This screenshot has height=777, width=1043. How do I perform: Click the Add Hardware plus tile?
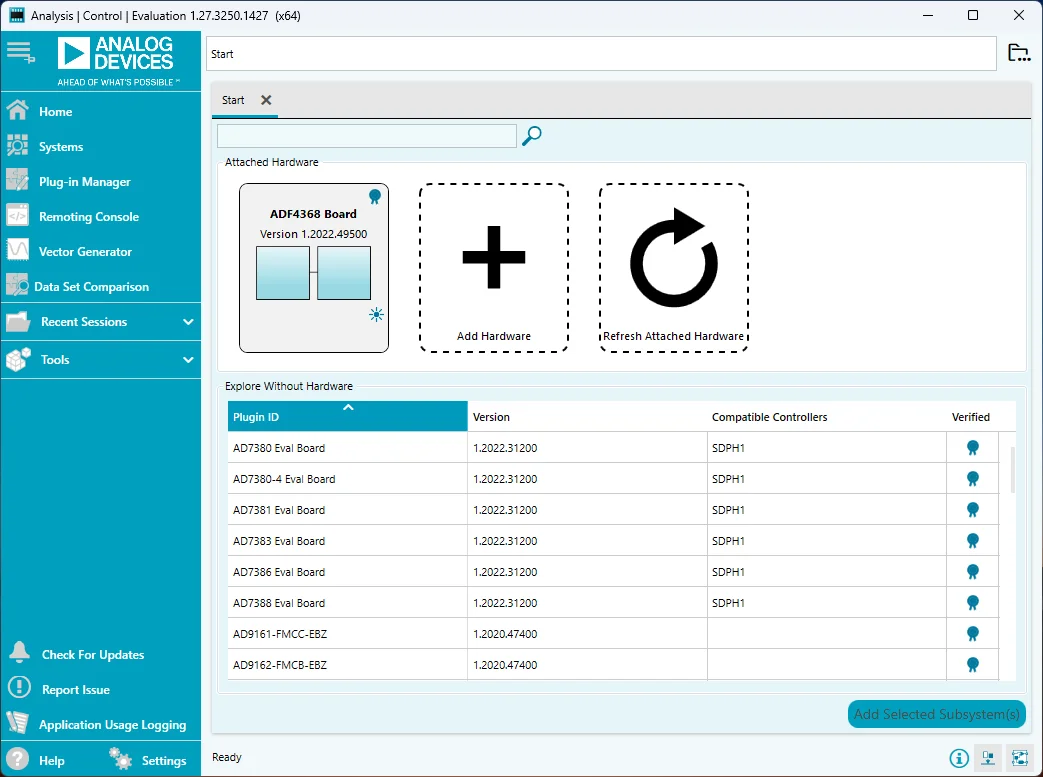pos(494,267)
